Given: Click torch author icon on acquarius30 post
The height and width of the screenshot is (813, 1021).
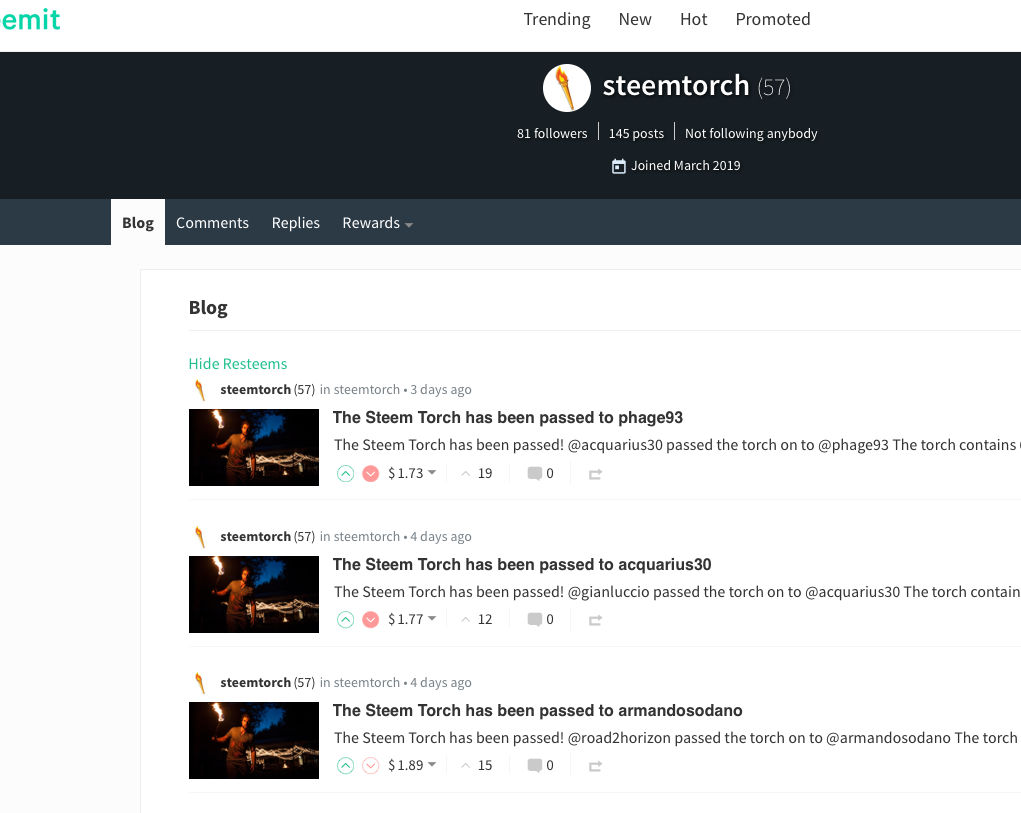Looking at the screenshot, I should pos(200,537).
